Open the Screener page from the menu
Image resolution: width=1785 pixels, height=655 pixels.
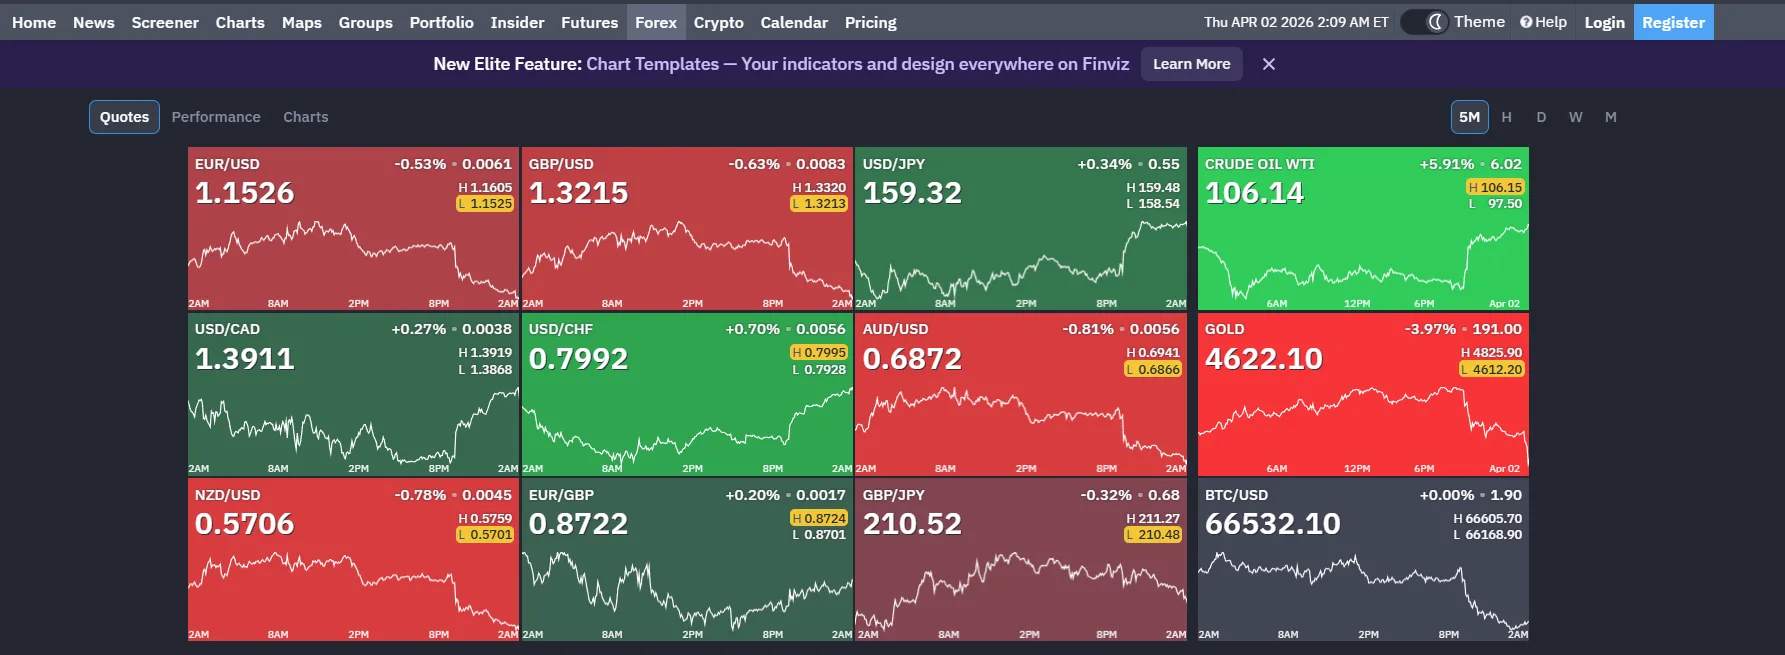(x=164, y=21)
